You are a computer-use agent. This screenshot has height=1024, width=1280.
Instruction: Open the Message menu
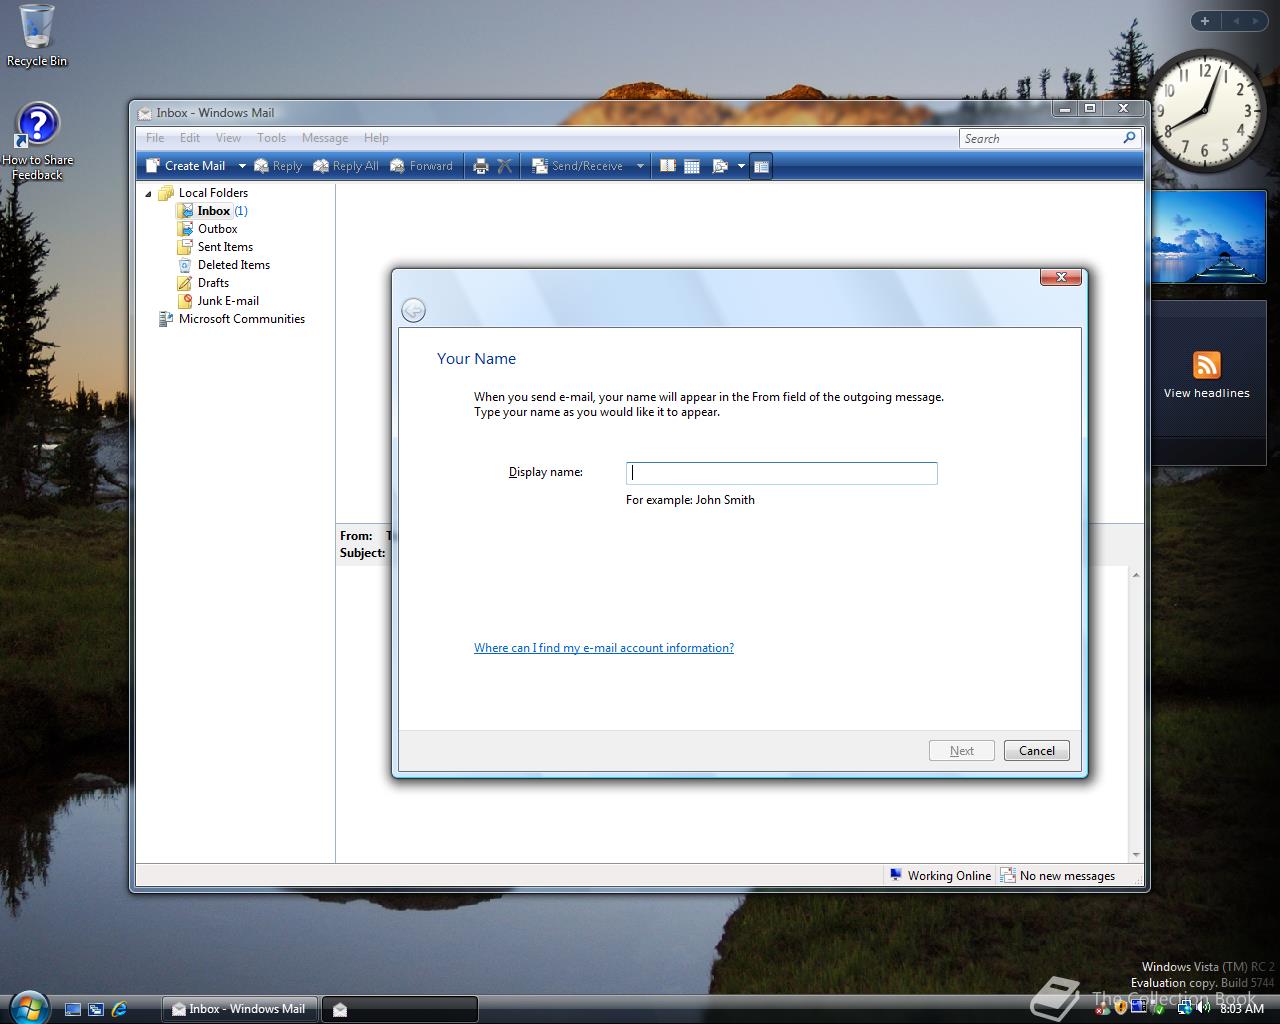[325, 138]
